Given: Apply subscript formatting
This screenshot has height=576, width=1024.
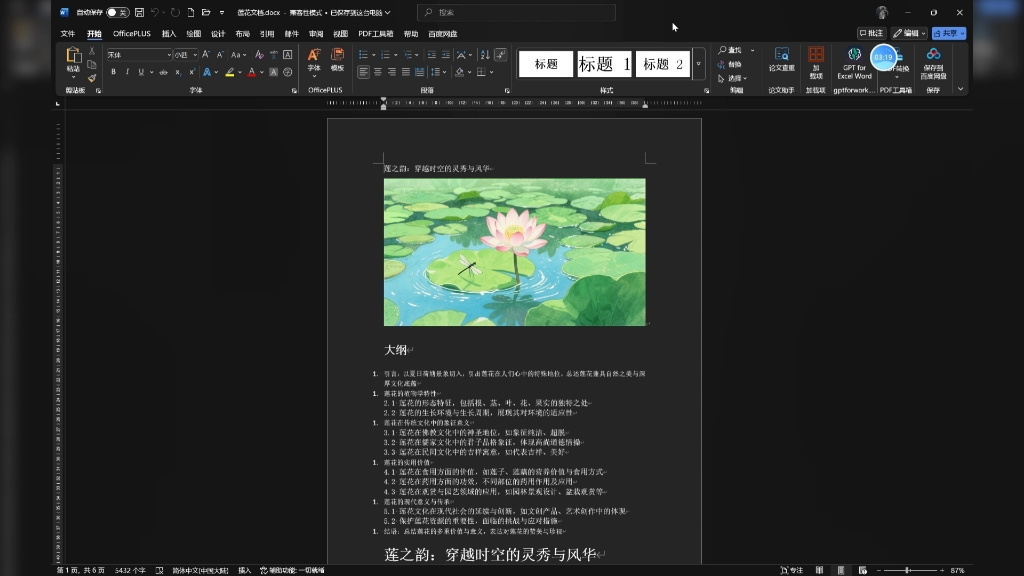Looking at the screenshot, I should click(x=178, y=72).
